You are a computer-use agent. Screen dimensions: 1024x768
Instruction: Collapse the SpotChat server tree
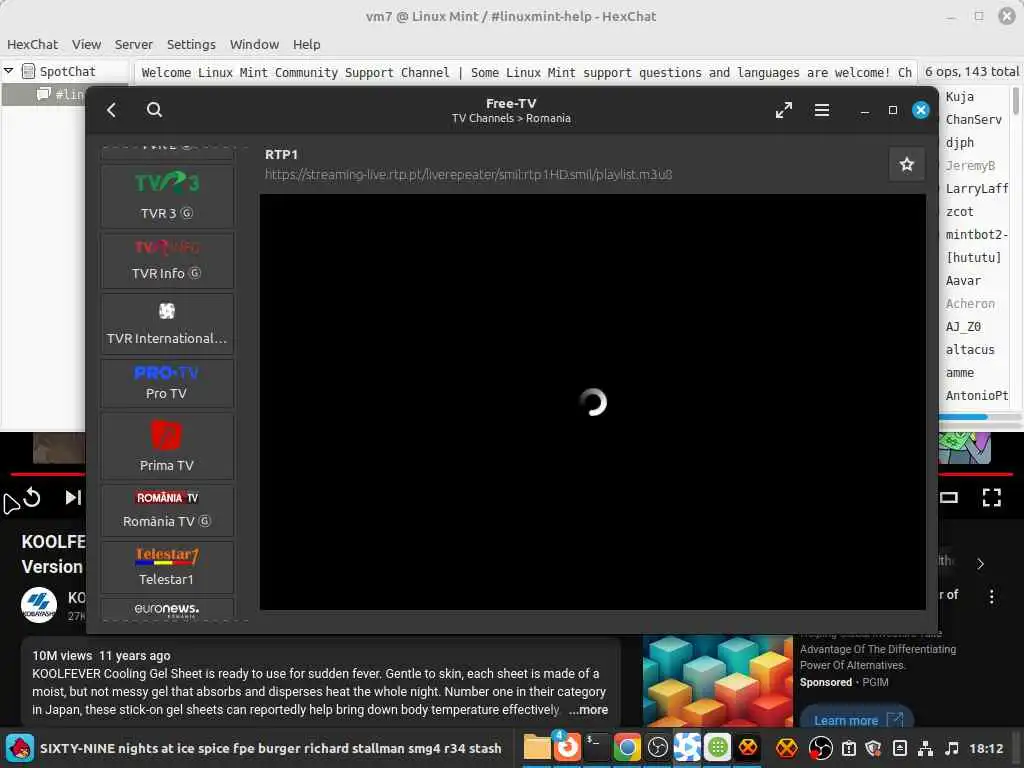8,71
